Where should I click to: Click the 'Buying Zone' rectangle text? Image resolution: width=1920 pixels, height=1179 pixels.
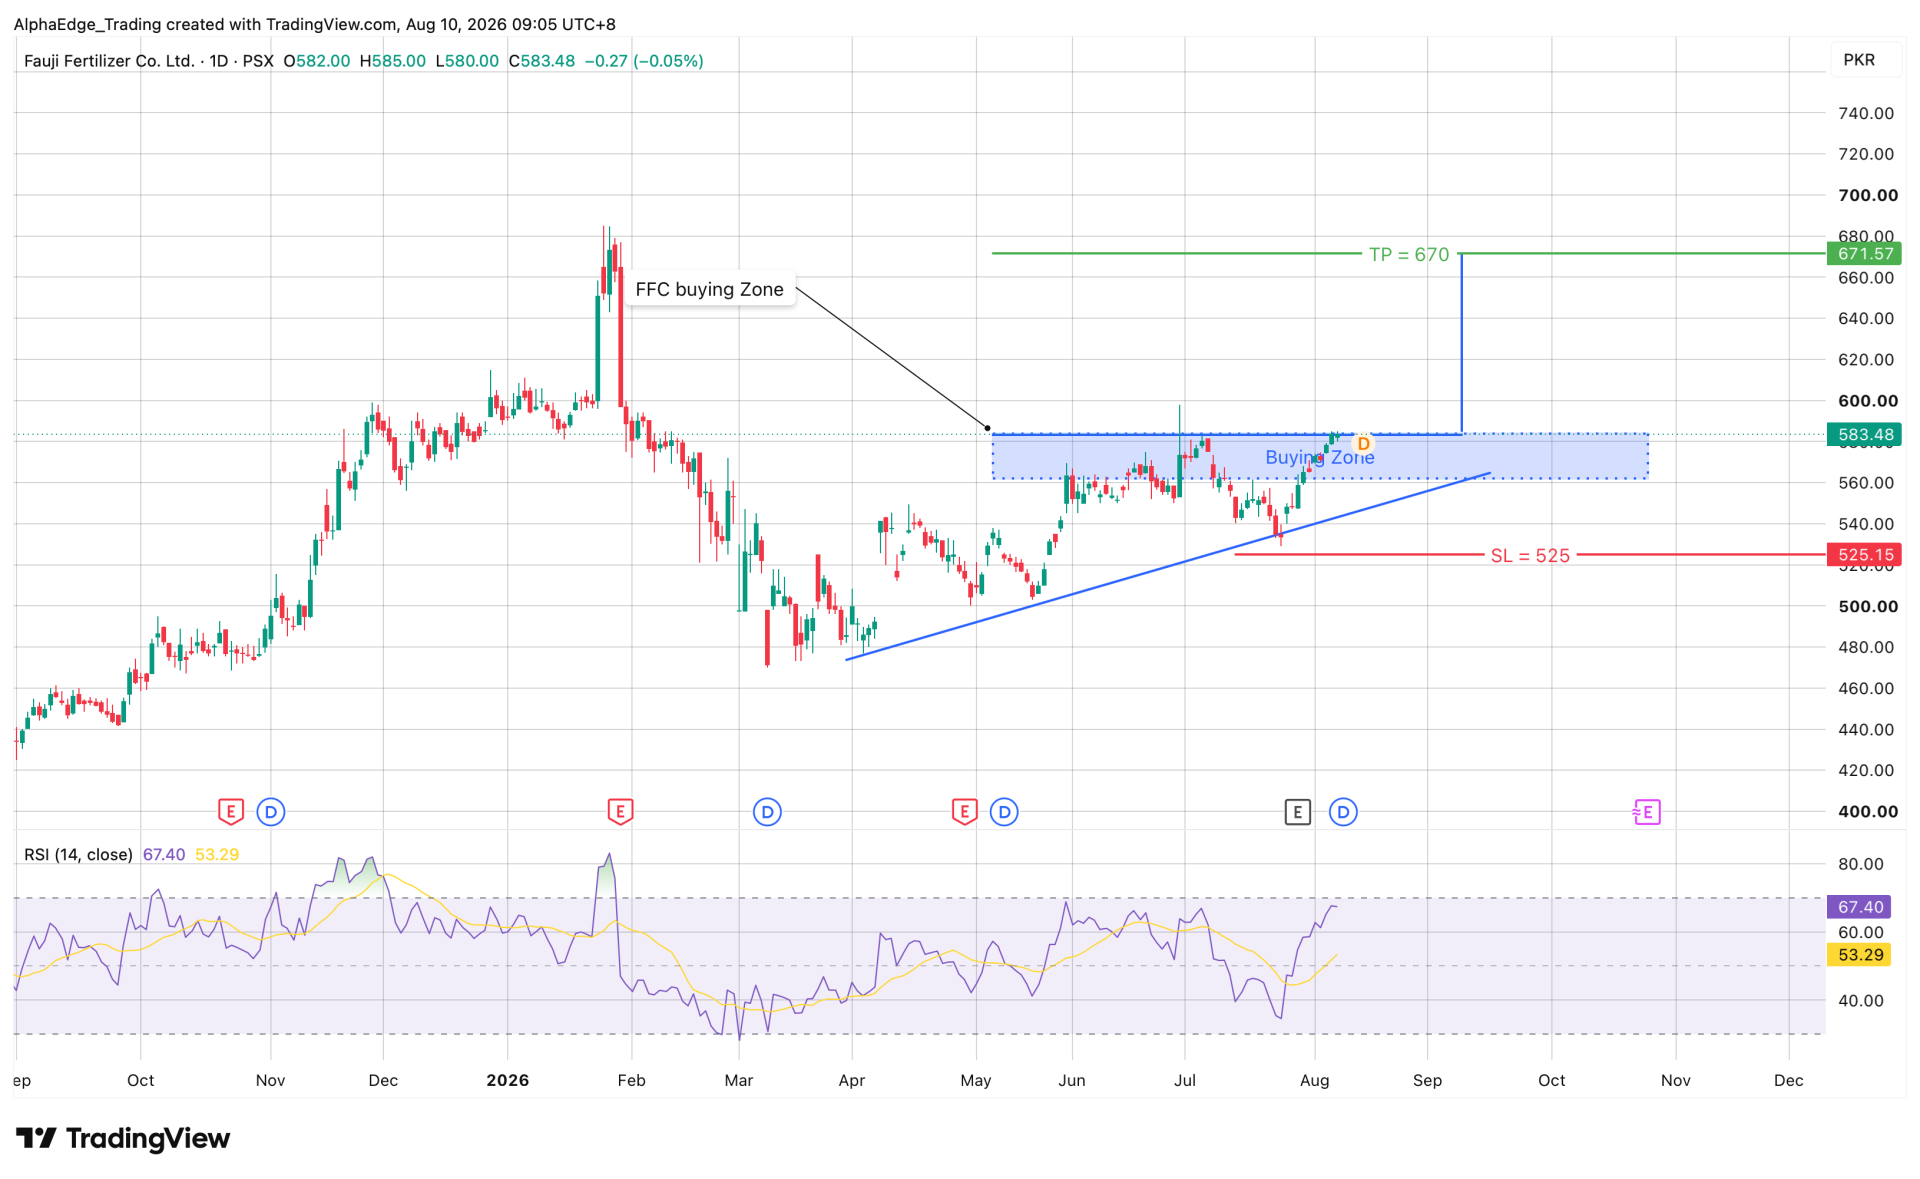coord(1319,457)
